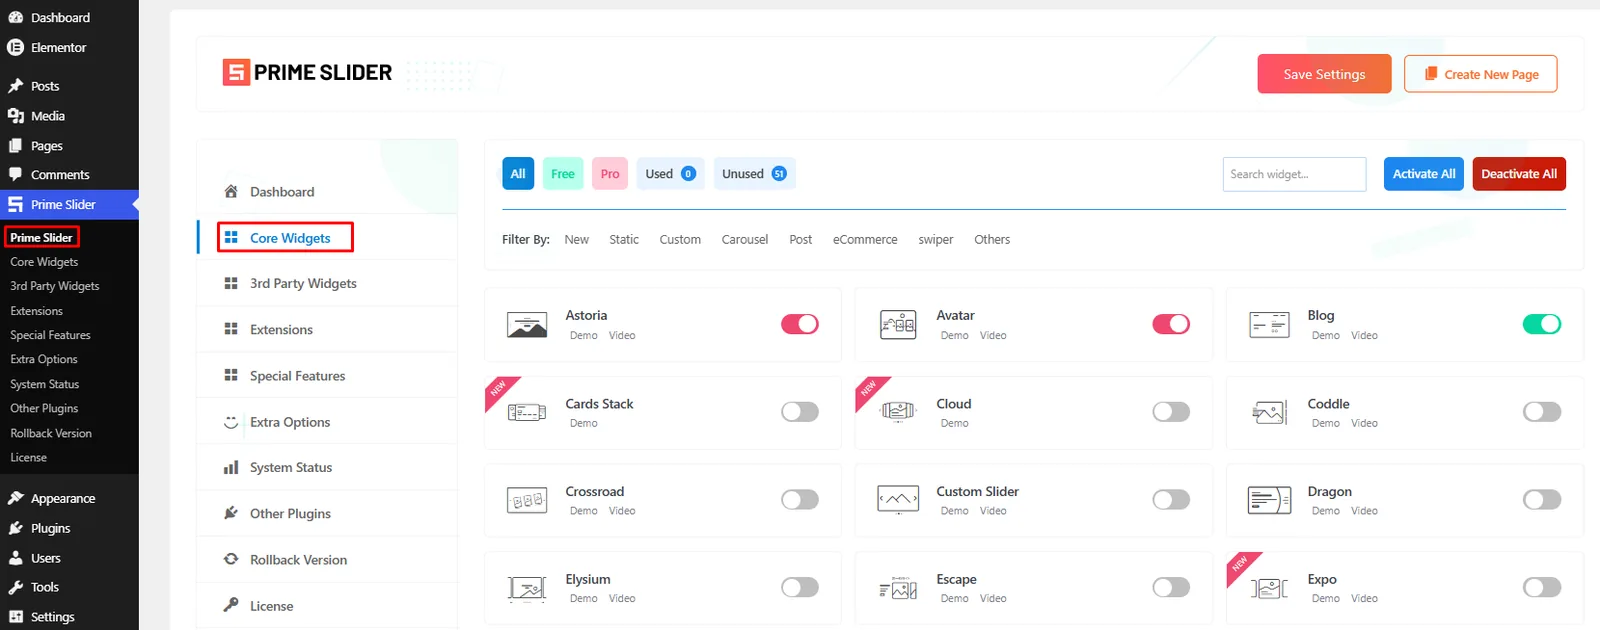
Task: Click Create New Page button
Action: (1481, 74)
